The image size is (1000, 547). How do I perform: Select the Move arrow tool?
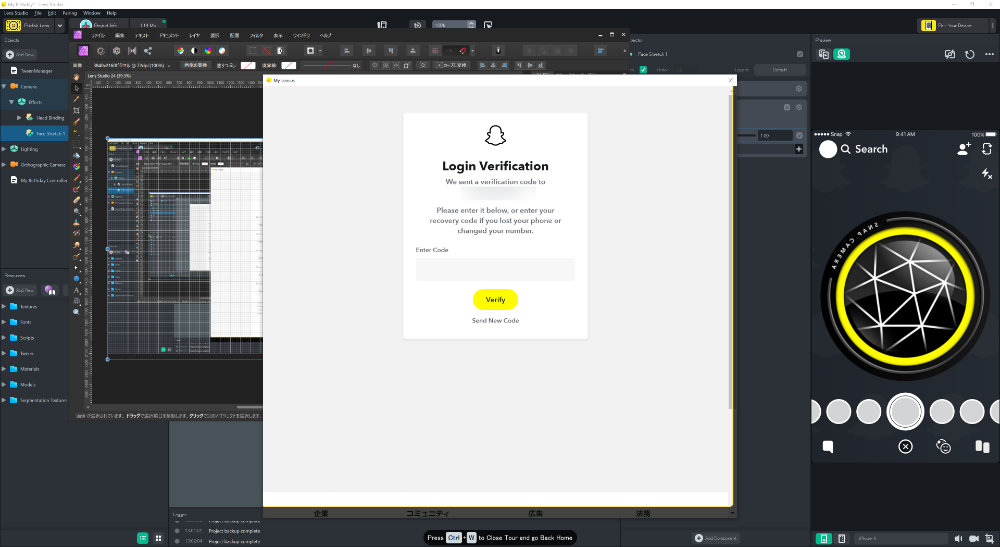[x=77, y=88]
